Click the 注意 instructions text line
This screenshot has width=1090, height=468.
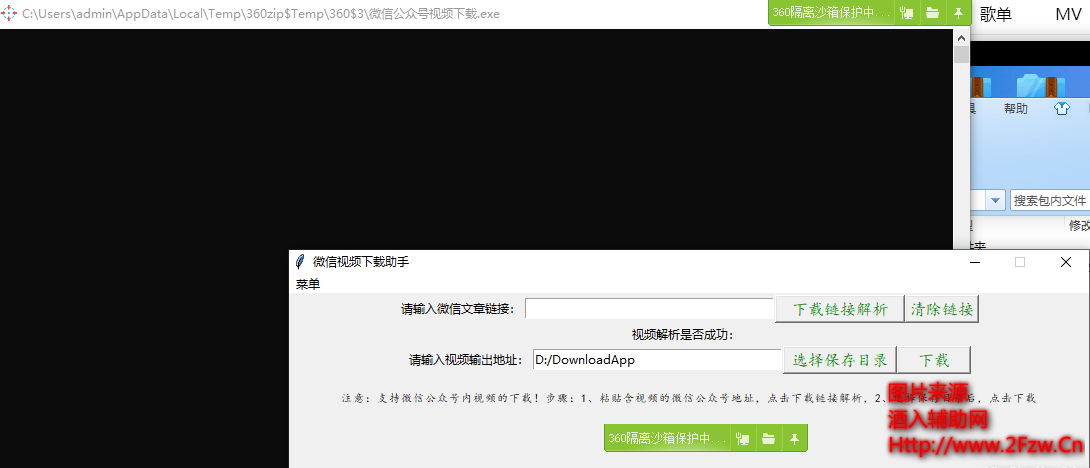coord(688,398)
